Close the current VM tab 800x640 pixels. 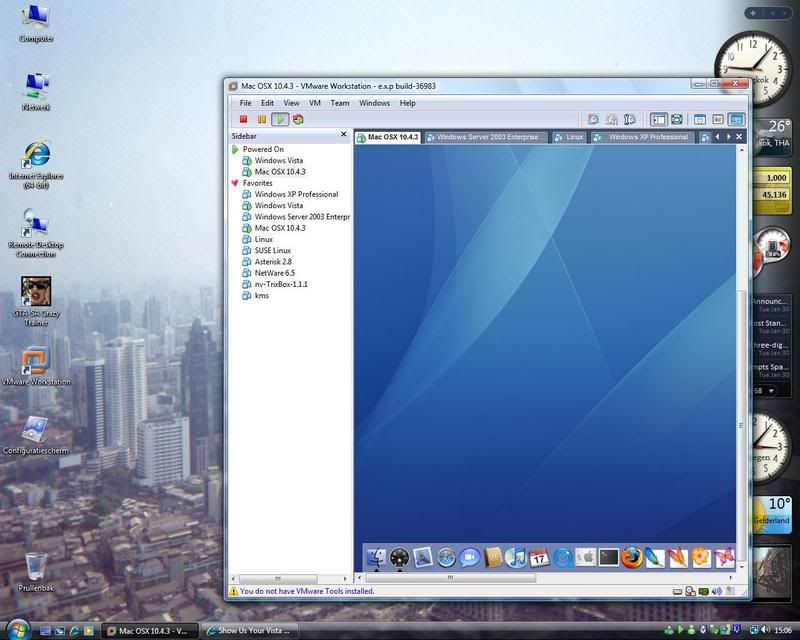[x=738, y=136]
